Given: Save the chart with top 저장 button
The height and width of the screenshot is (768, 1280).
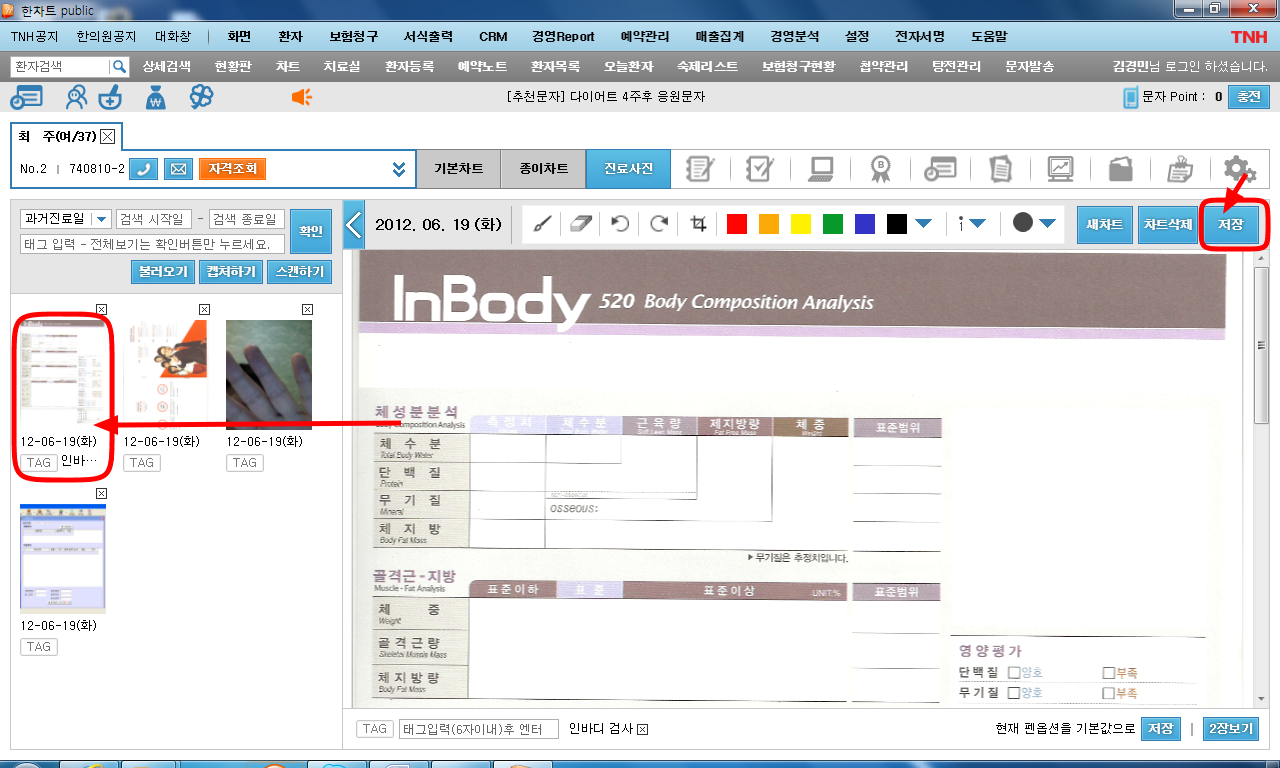Looking at the screenshot, I should point(1230,225).
